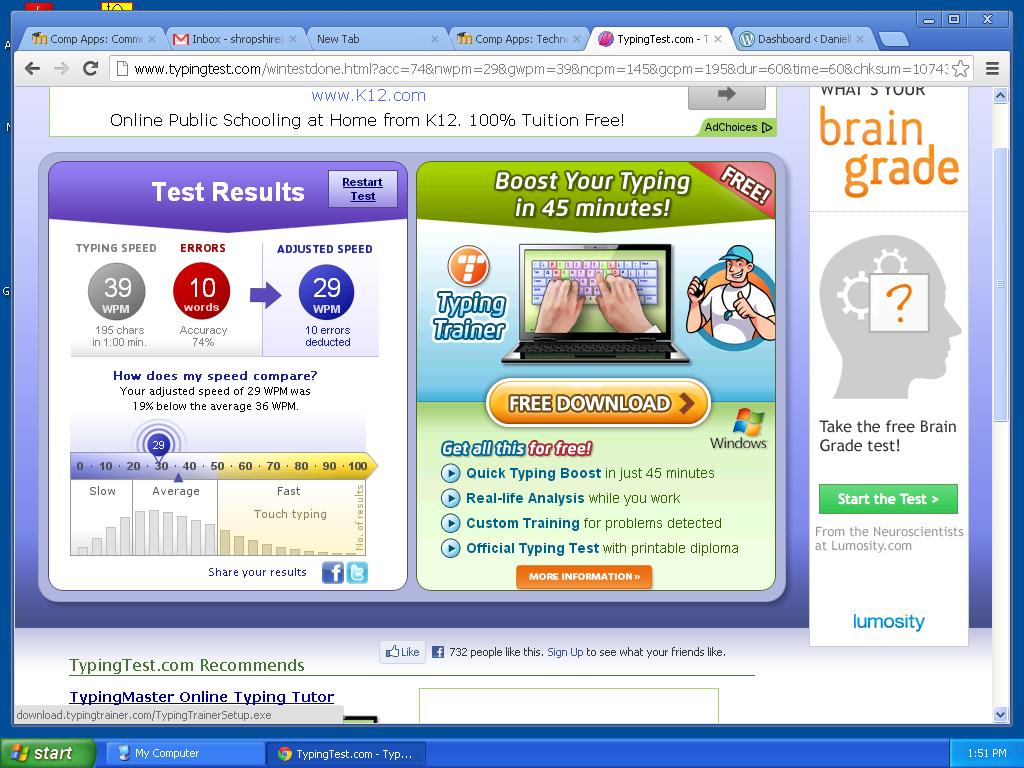Share results on Facebook icon
This screenshot has width=1024, height=768.
[x=332, y=572]
